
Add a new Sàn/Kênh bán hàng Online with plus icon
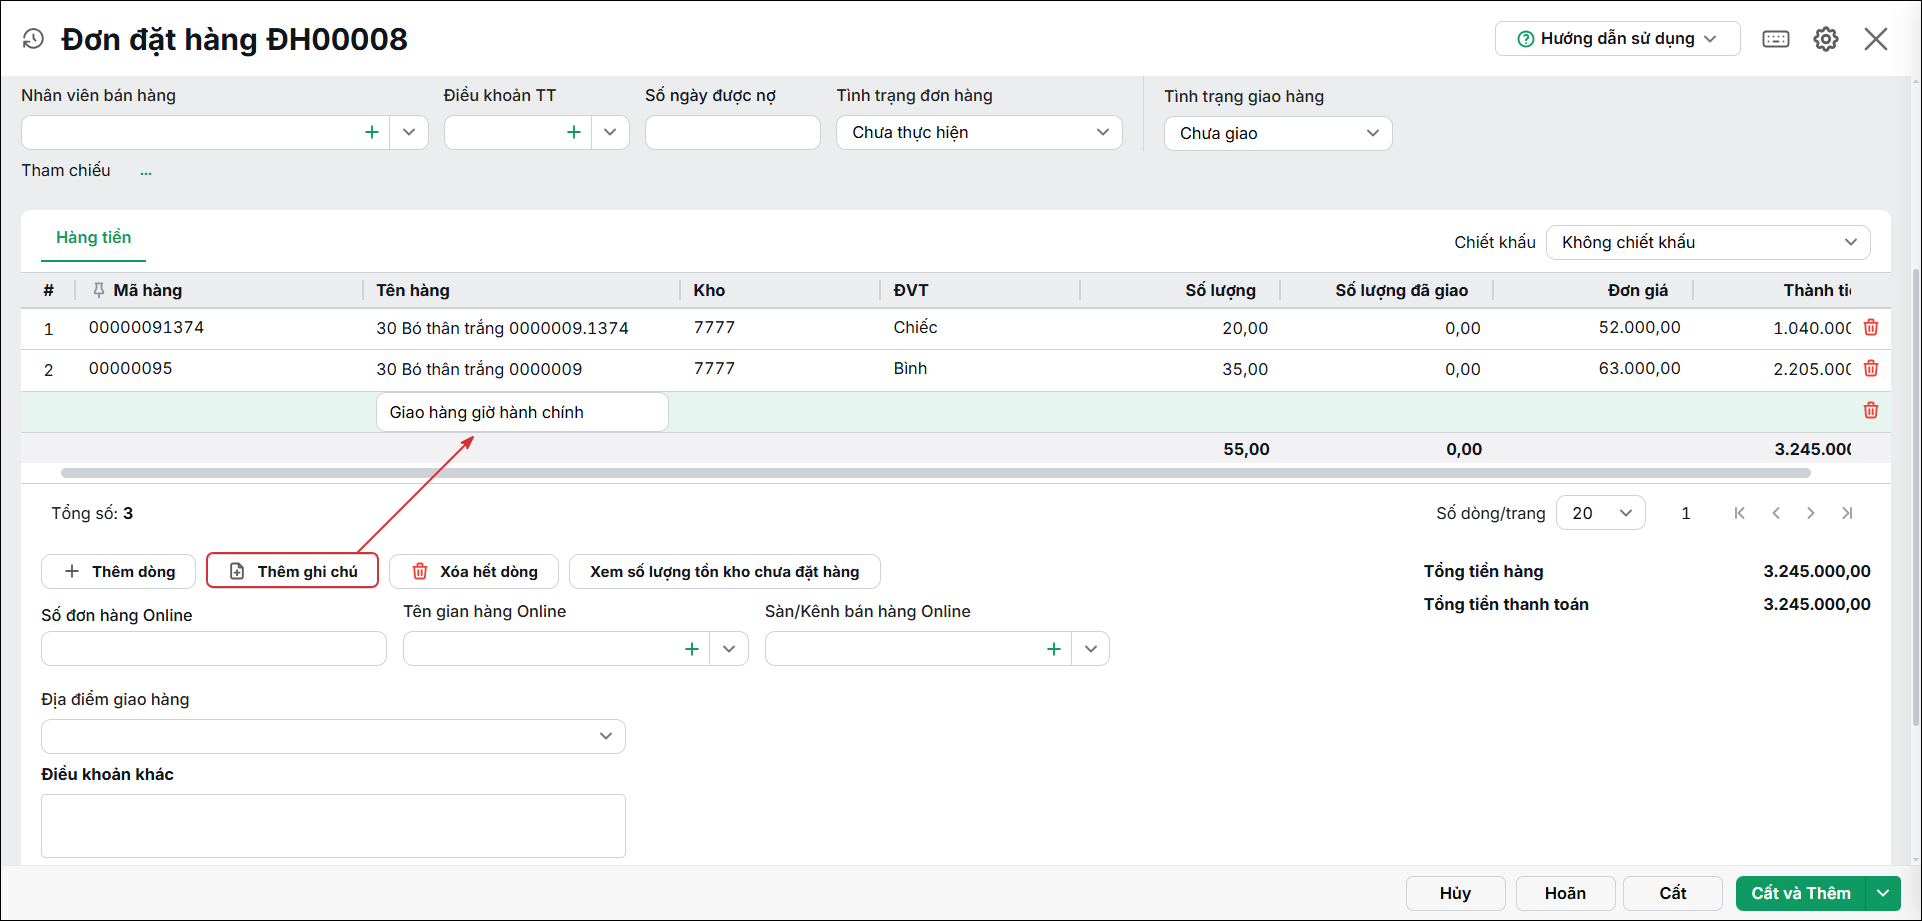click(x=1054, y=649)
